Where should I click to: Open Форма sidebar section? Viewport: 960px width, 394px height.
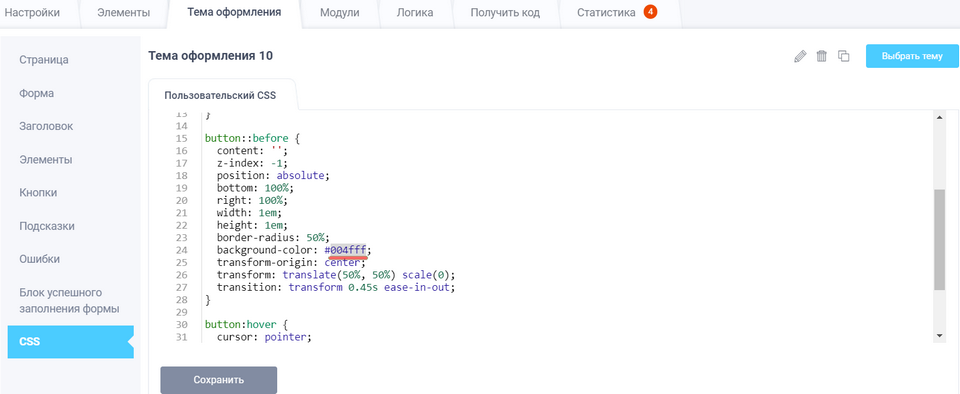[x=37, y=94]
